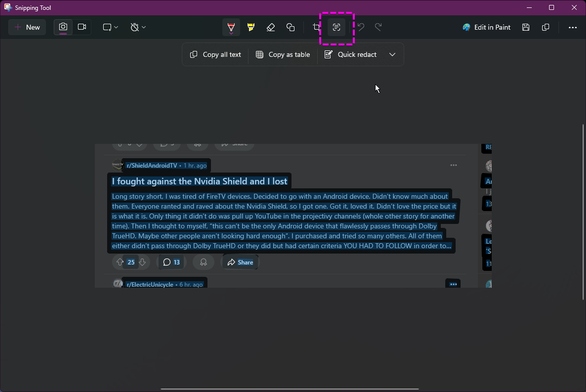Open the delay timer dropdown
Viewport: 586px width, 392px height.
point(138,27)
